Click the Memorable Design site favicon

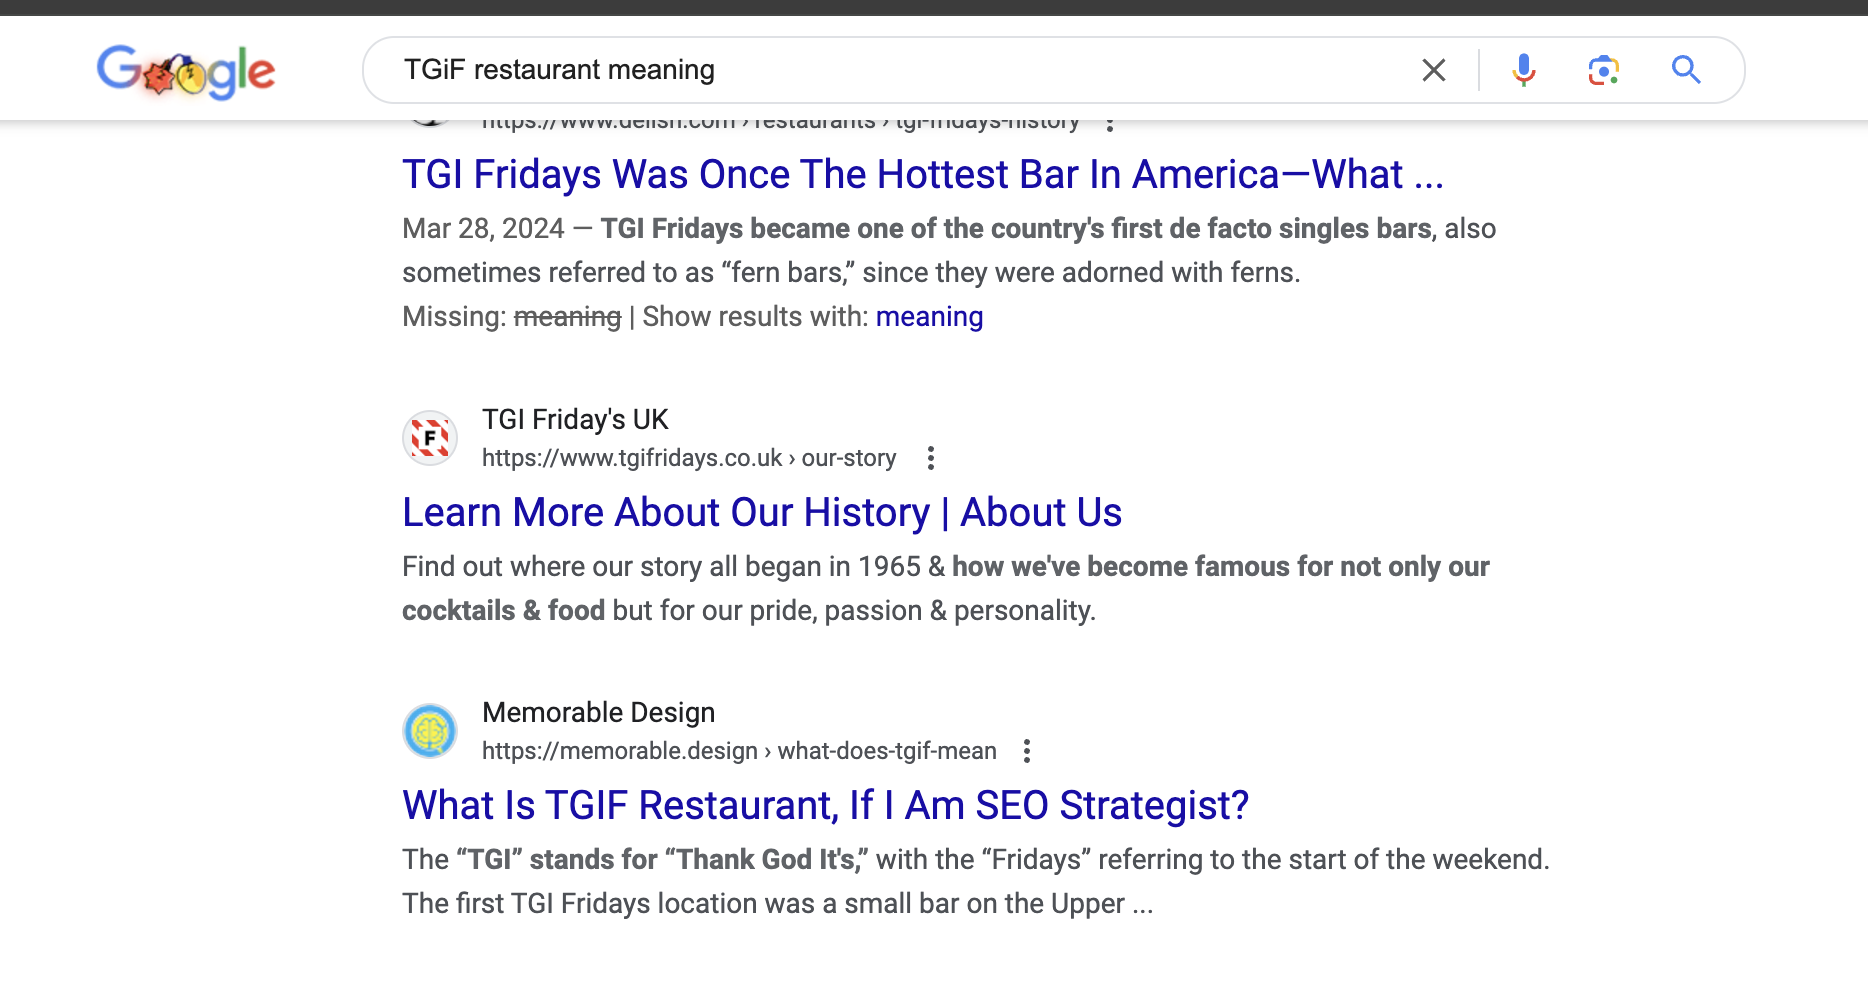[430, 730]
